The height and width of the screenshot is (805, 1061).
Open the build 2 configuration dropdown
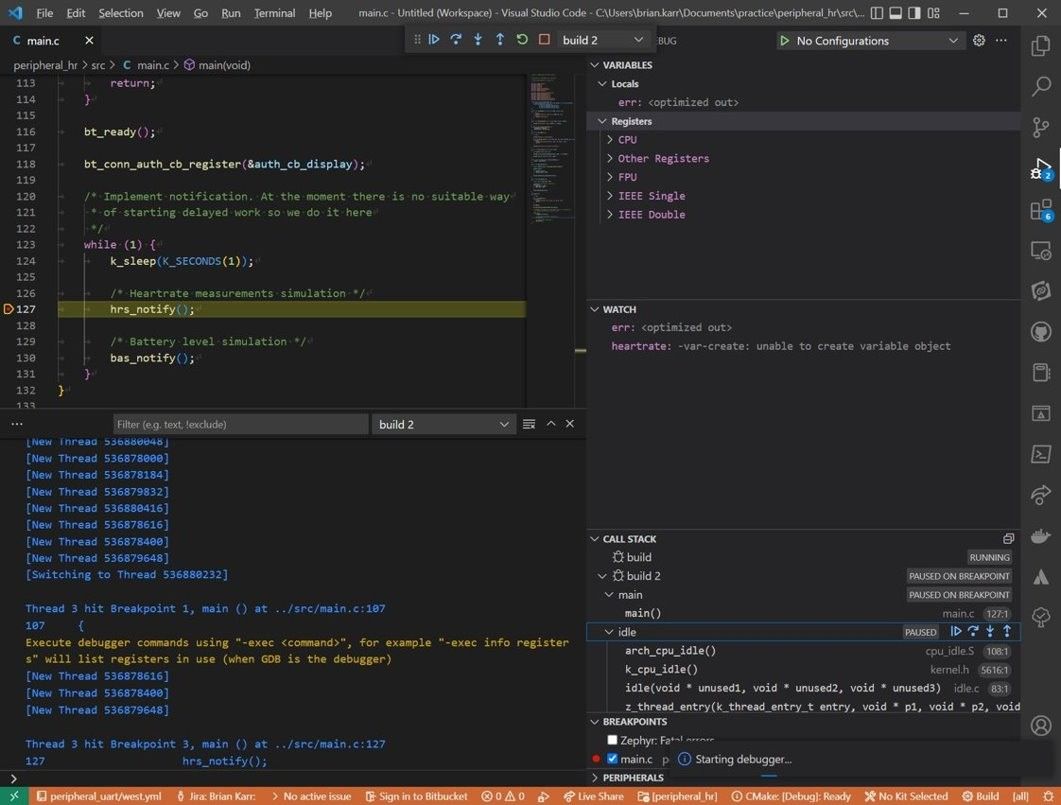601,40
